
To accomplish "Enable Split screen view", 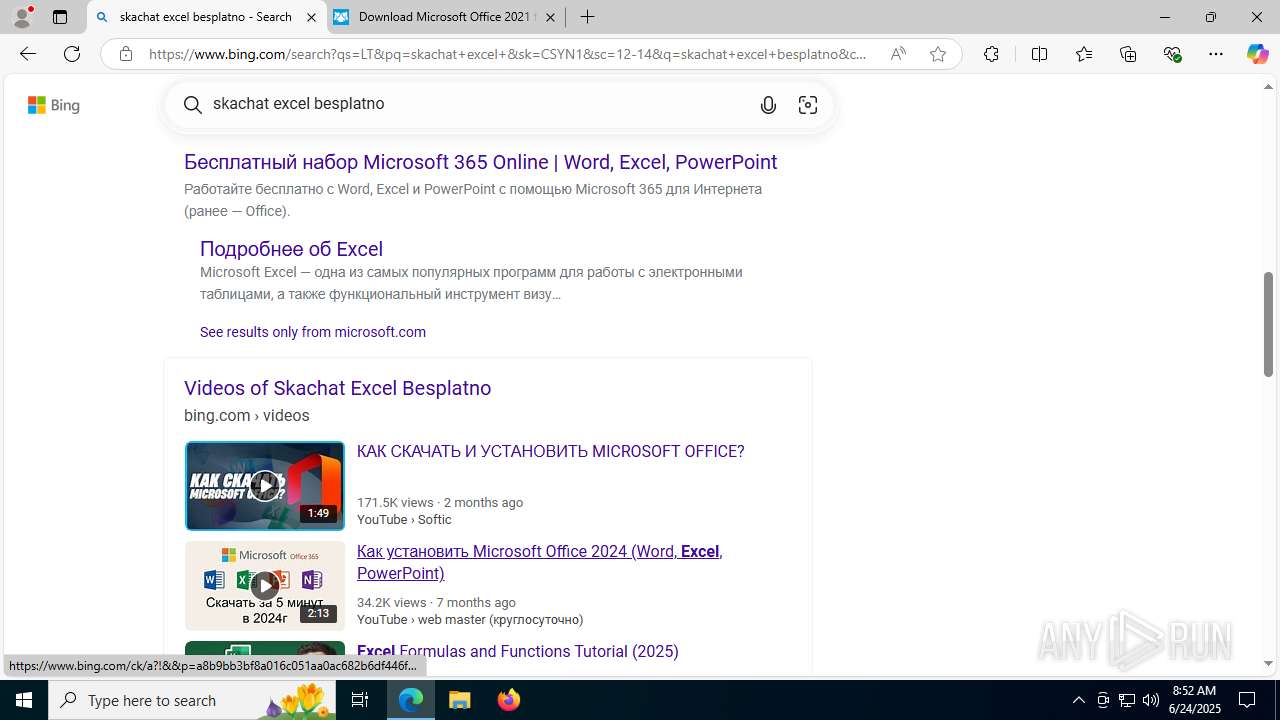I will click(1039, 54).
